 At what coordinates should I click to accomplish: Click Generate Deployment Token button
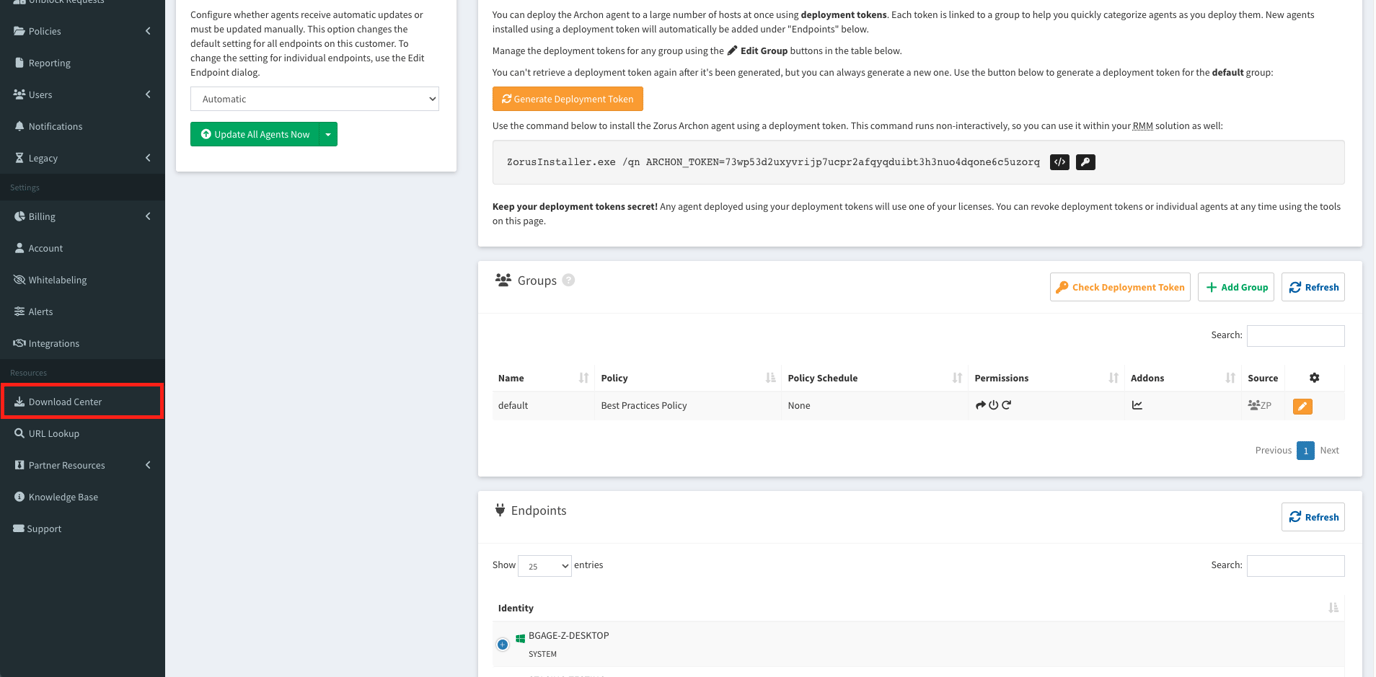(x=567, y=99)
